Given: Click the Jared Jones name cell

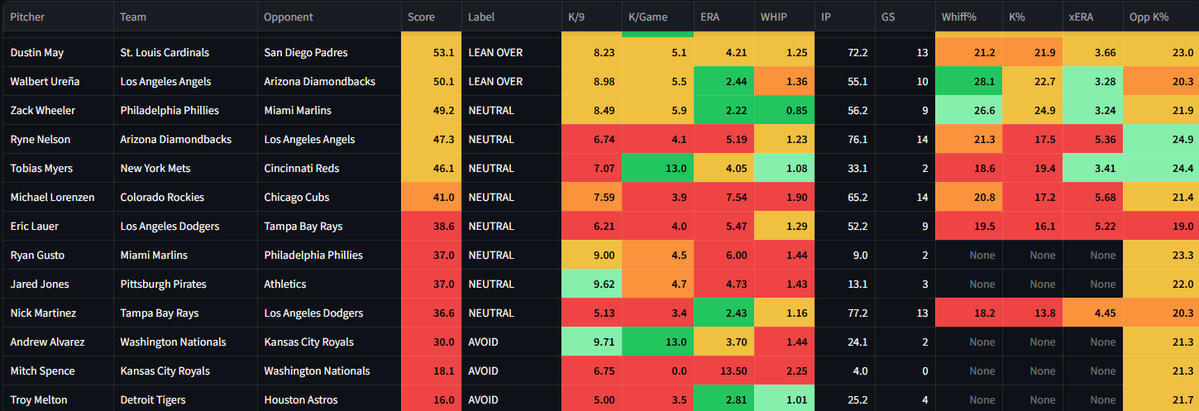Looking at the screenshot, I should coord(57,284).
